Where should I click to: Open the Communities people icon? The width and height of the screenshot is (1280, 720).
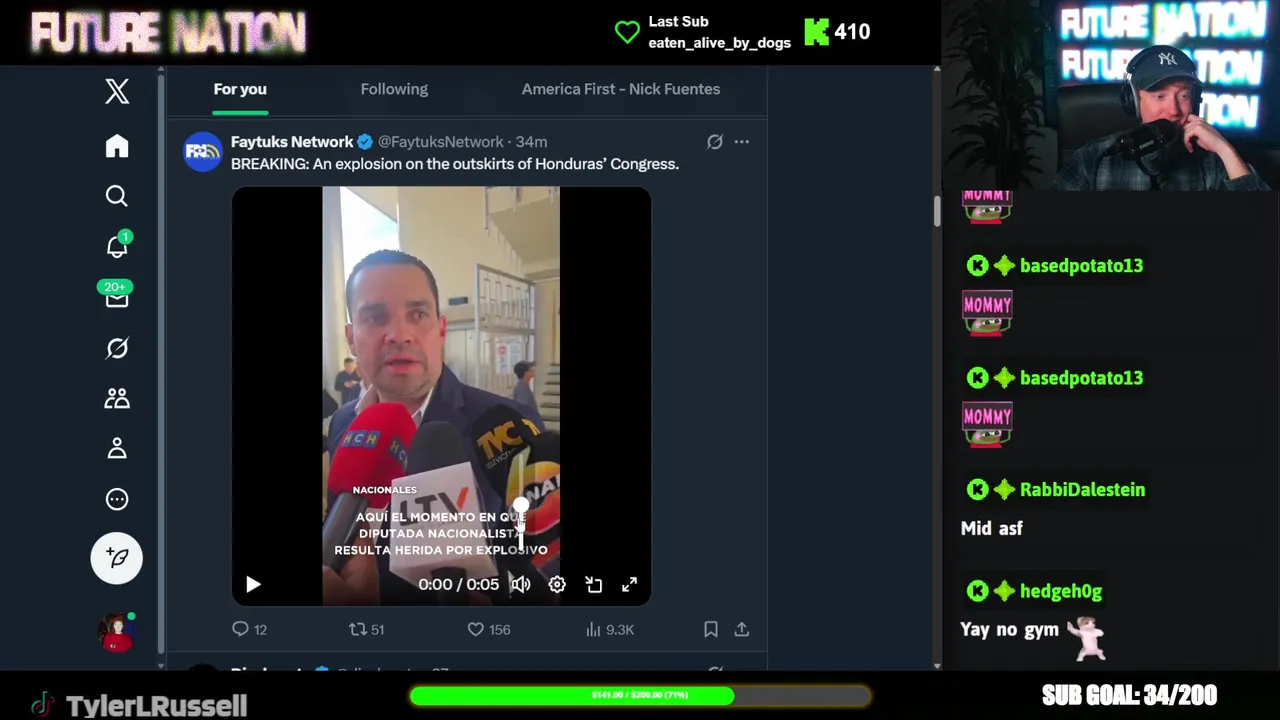click(x=117, y=398)
